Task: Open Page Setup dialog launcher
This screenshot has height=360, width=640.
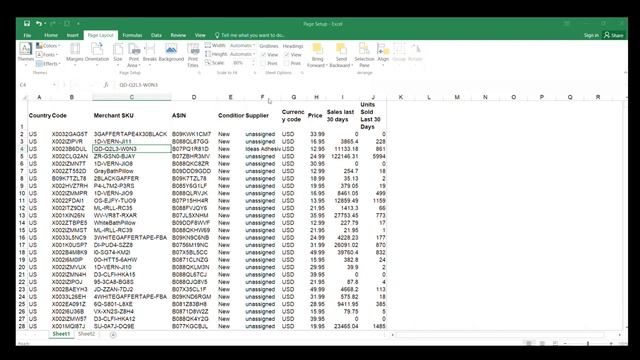Action: point(199,73)
